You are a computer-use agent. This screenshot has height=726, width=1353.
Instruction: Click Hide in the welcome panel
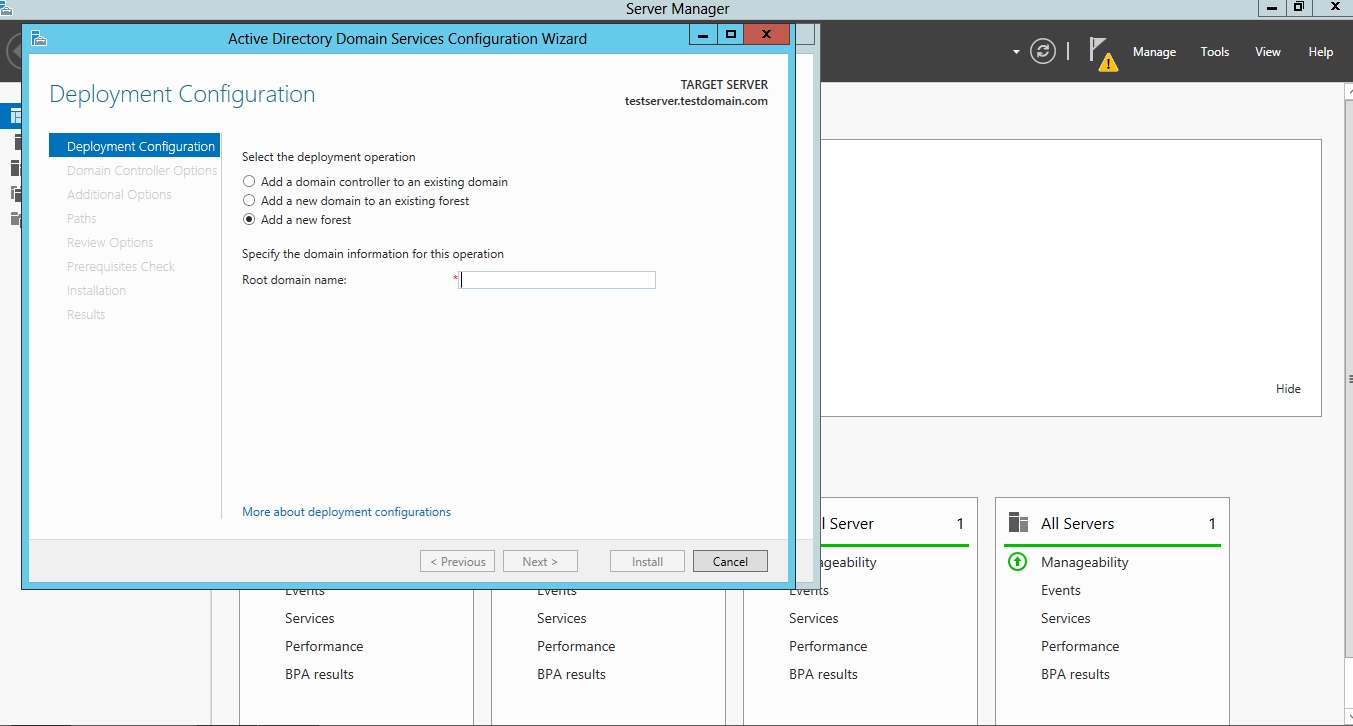[x=1288, y=389]
